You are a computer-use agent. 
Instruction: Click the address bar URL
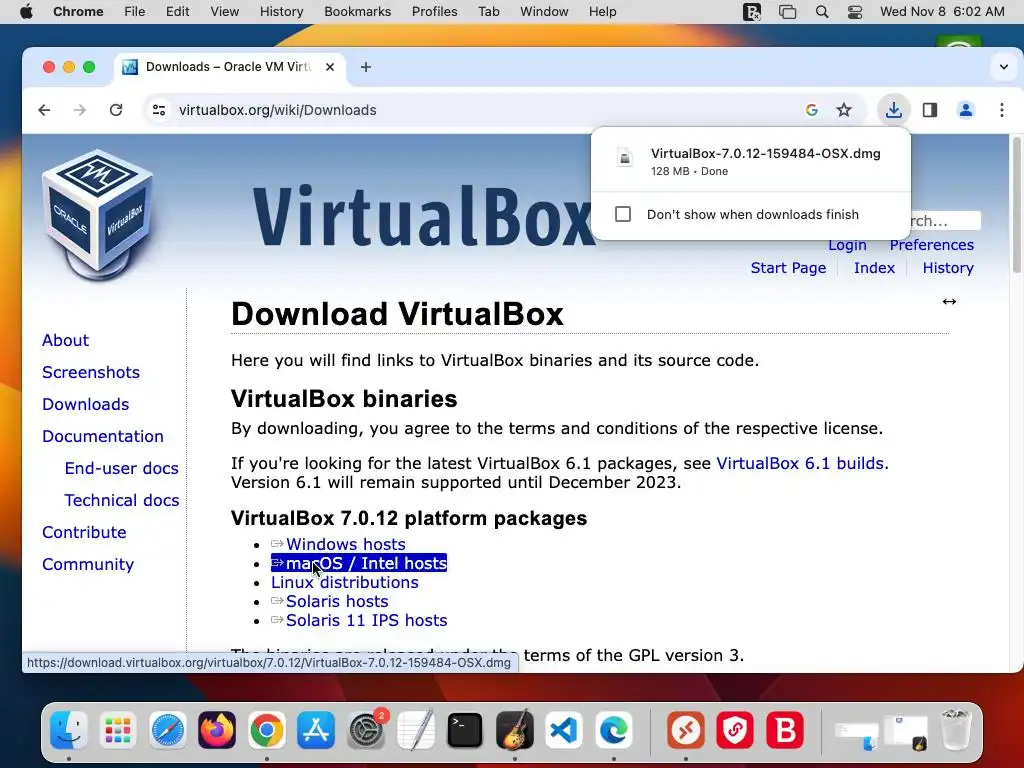pos(278,110)
